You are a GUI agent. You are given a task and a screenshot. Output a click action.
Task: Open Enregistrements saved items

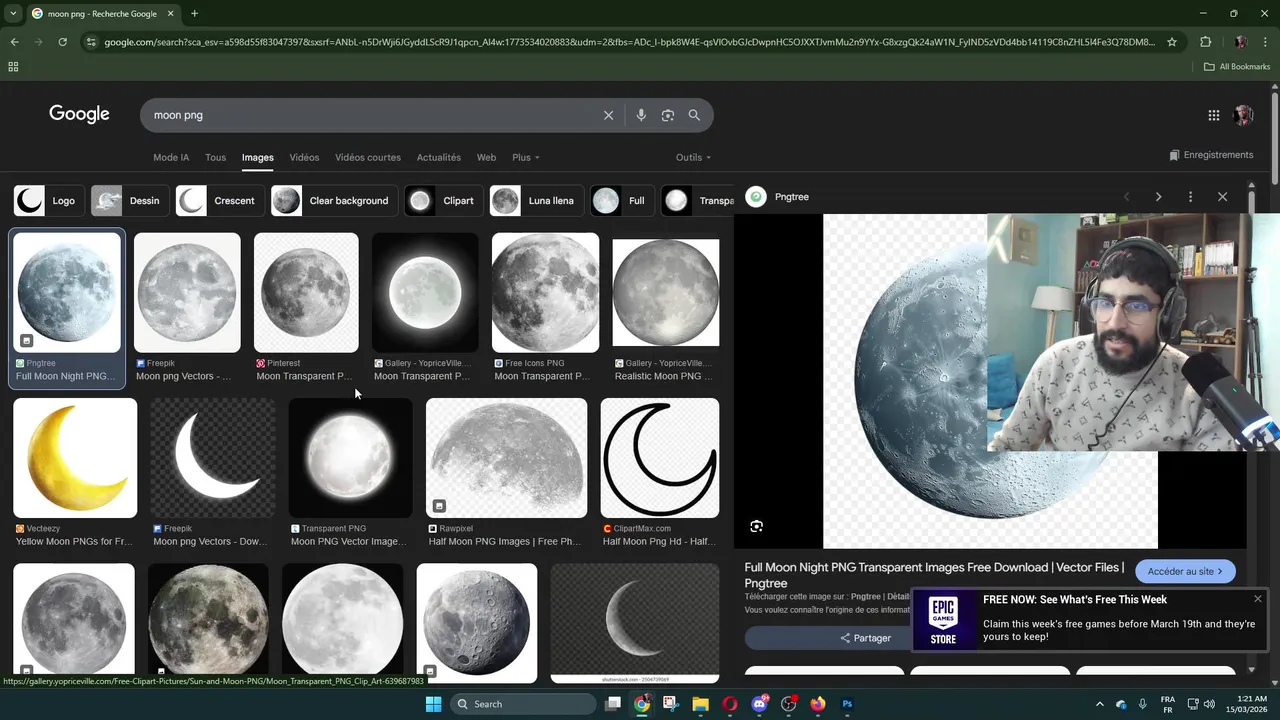click(x=1211, y=155)
